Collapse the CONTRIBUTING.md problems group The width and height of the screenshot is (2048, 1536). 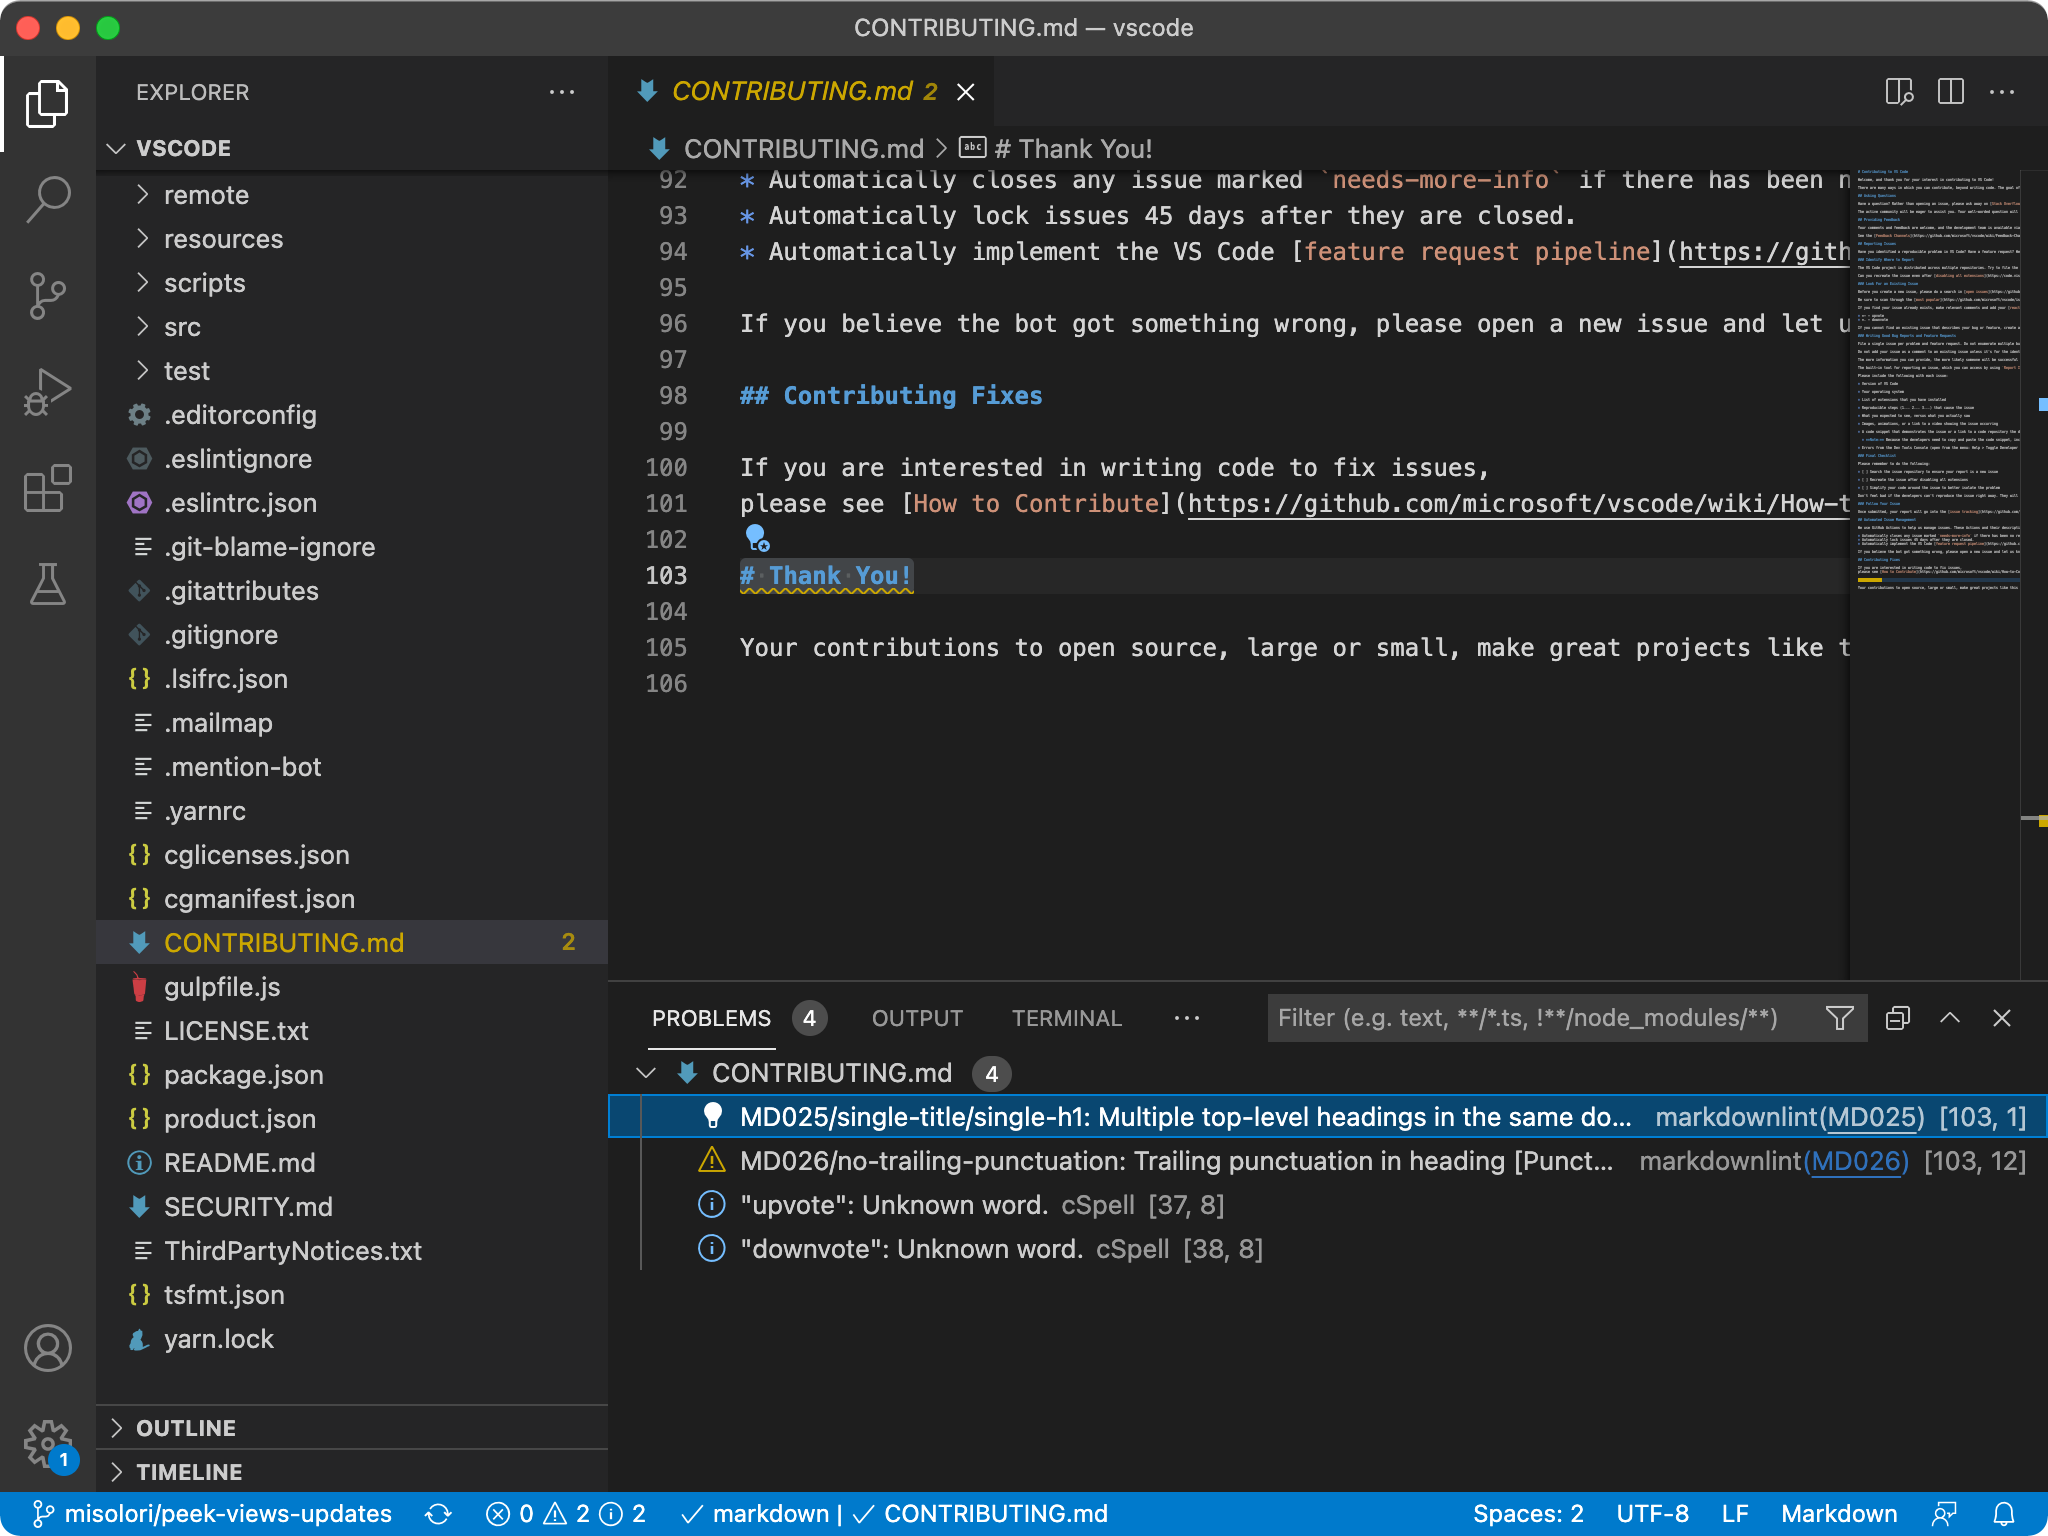646,1072
